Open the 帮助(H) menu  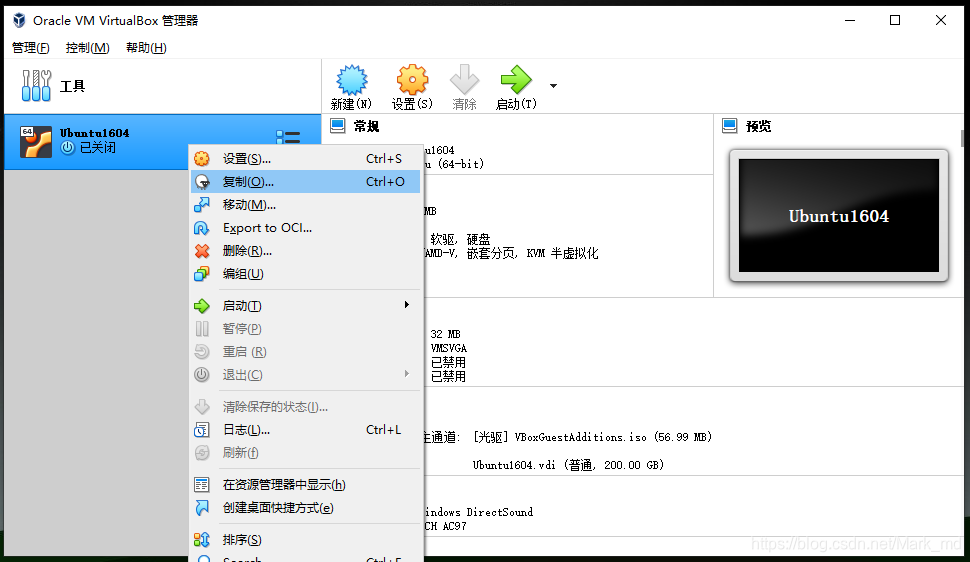146,48
